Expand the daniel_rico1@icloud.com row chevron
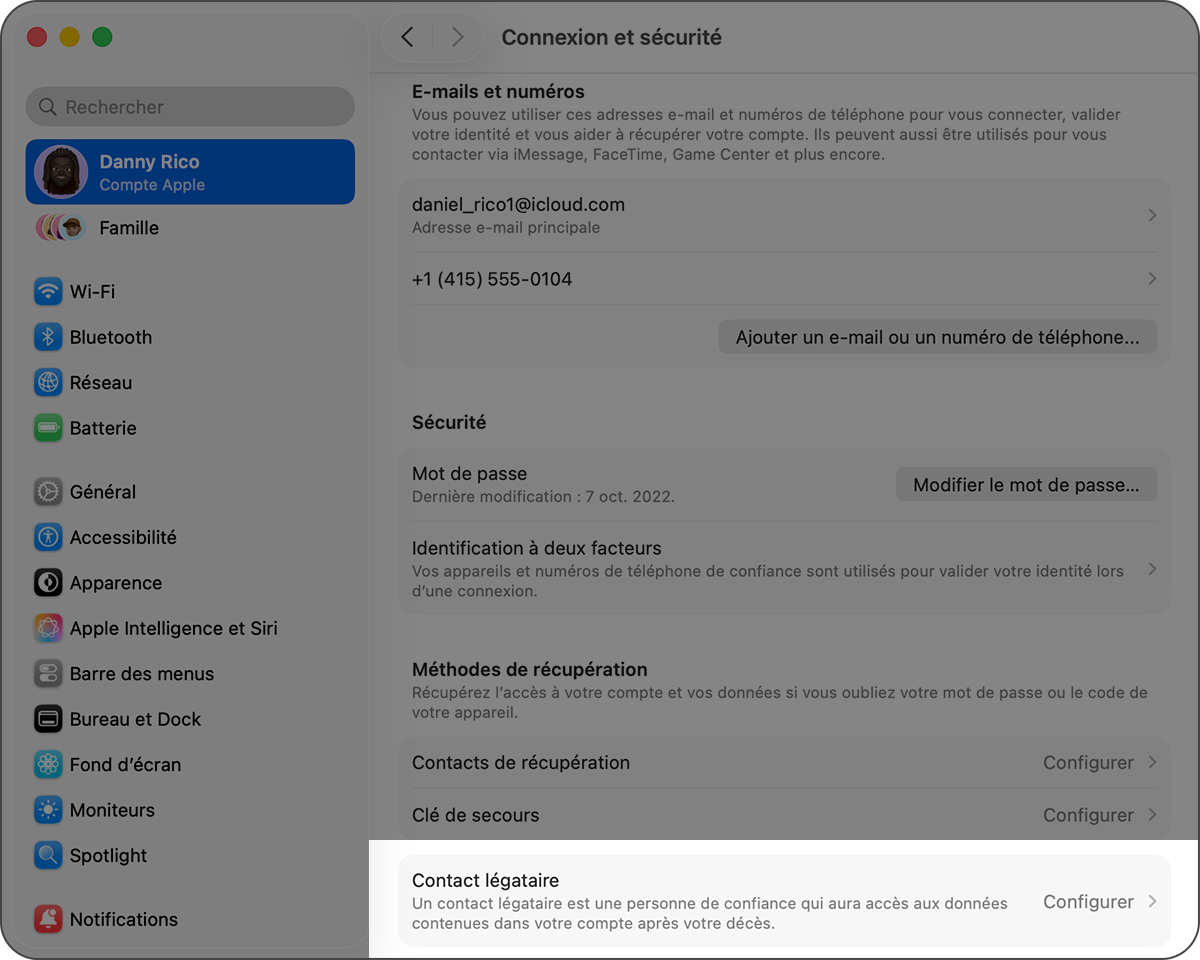Viewport: 1200px width, 960px height. (x=1152, y=215)
